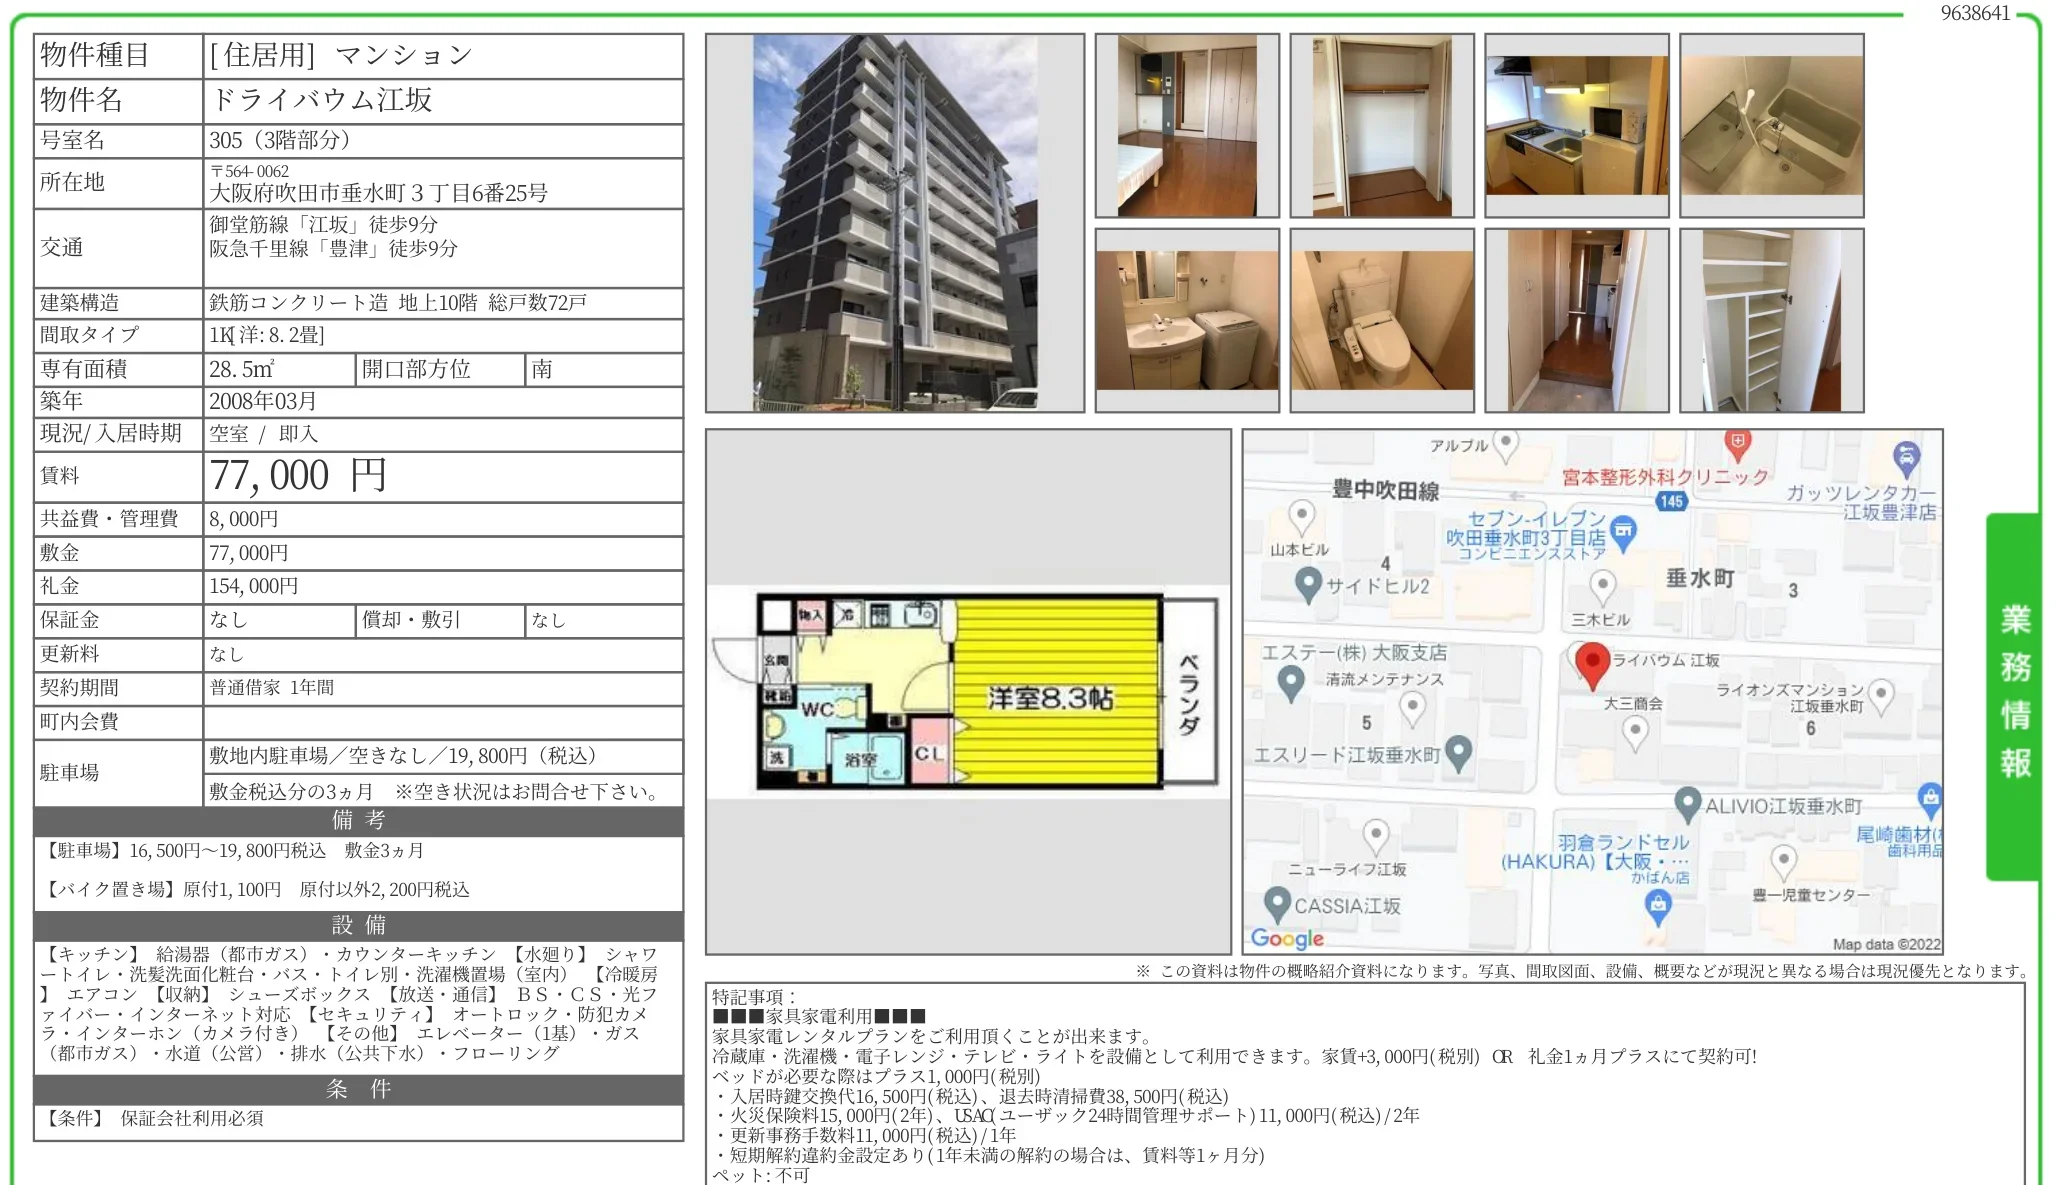2056x1185 pixels.
Task: Open the Google logo on map
Action: 1287,938
